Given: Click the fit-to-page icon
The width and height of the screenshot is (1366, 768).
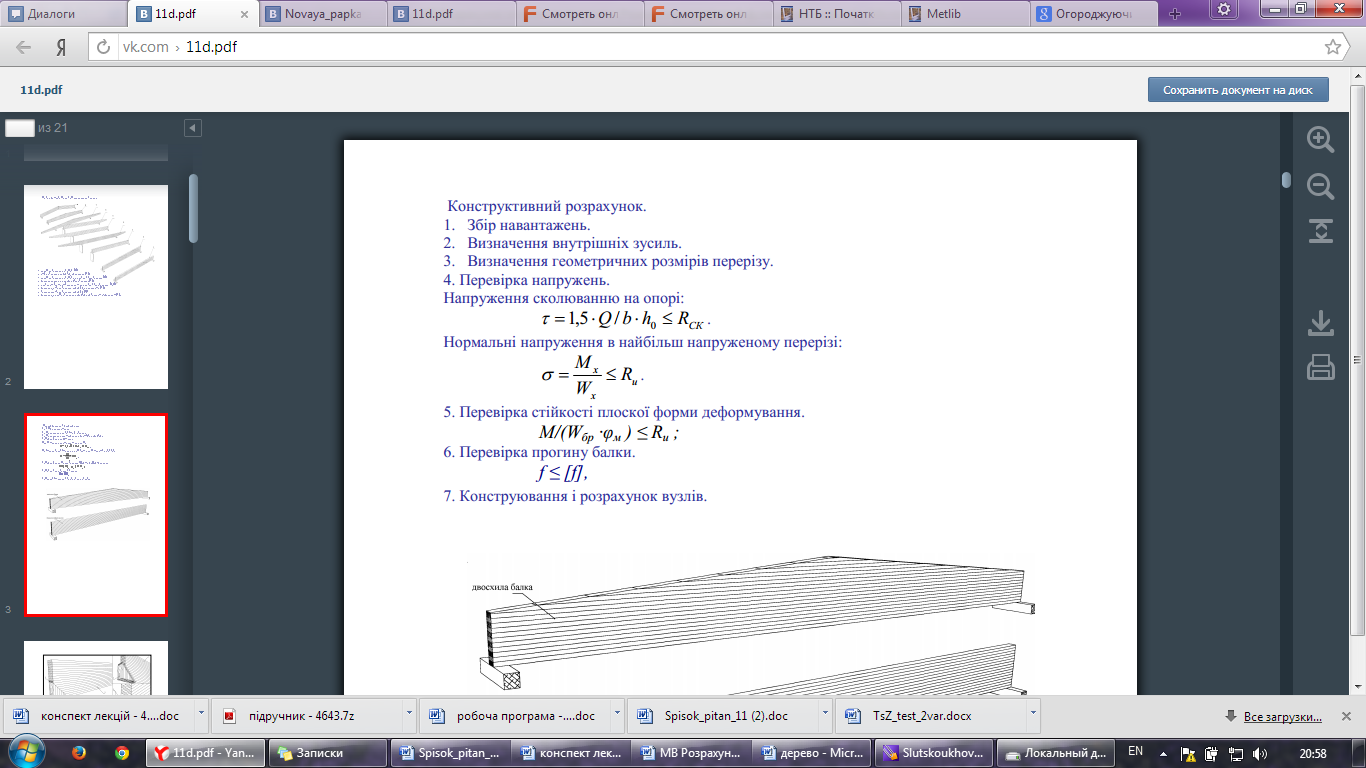Looking at the screenshot, I should (x=1321, y=231).
